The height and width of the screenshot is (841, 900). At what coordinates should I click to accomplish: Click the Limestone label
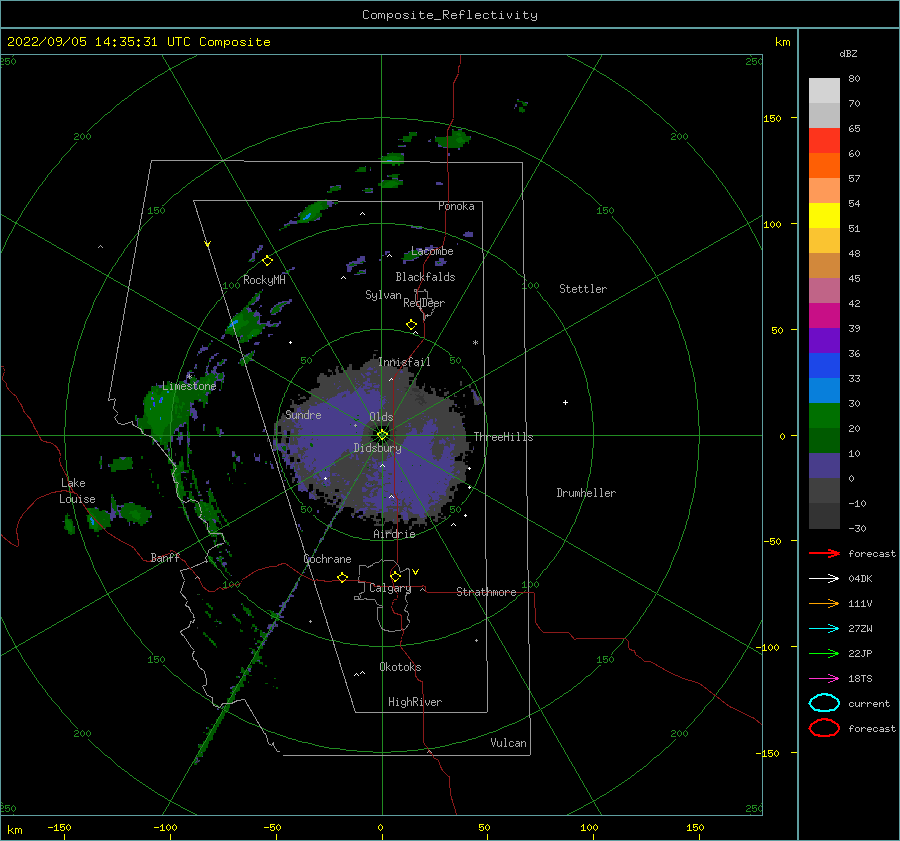(x=189, y=386)
